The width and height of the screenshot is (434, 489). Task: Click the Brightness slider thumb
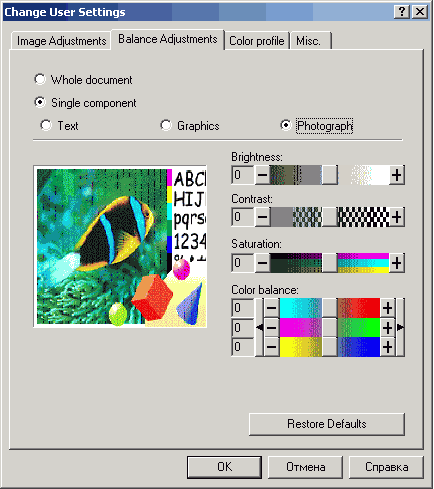(x=330, y=175)
